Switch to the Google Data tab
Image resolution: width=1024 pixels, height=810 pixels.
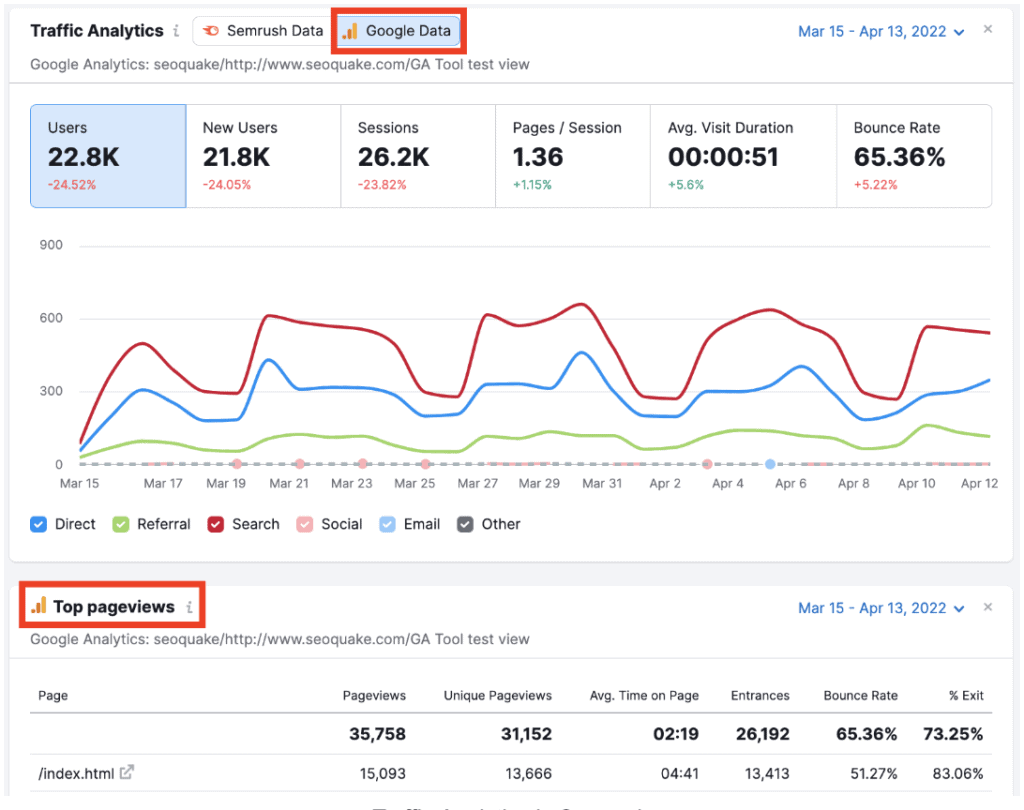tap(398, 31)
